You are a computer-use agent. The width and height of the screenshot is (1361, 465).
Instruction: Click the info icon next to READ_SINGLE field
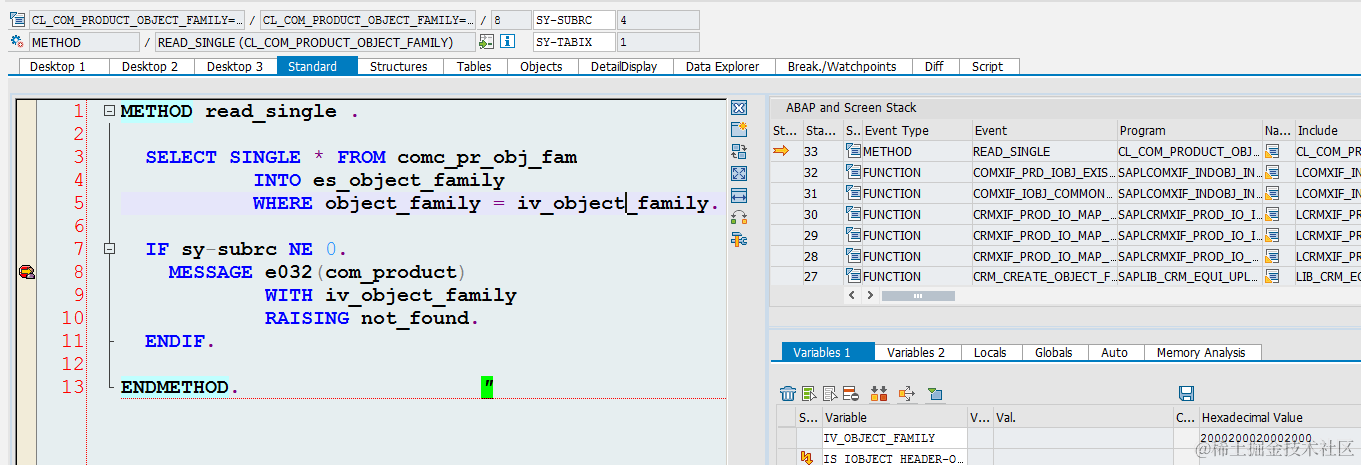pyautogui.click(x=507, y=42)
